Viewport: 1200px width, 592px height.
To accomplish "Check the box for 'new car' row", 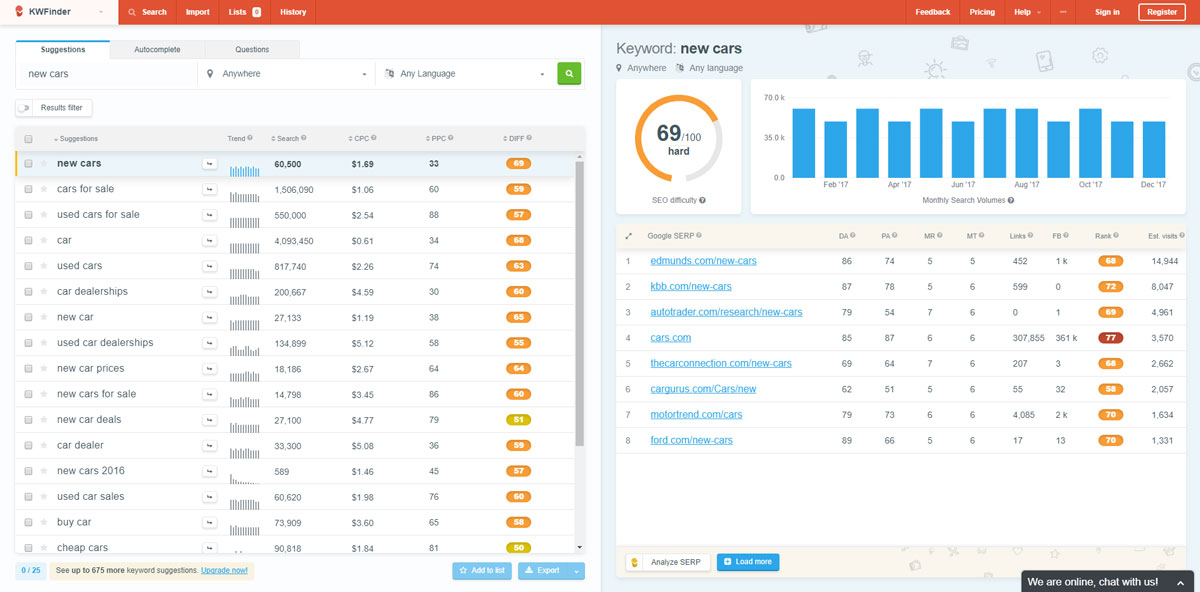I will [x=28, y=317].
